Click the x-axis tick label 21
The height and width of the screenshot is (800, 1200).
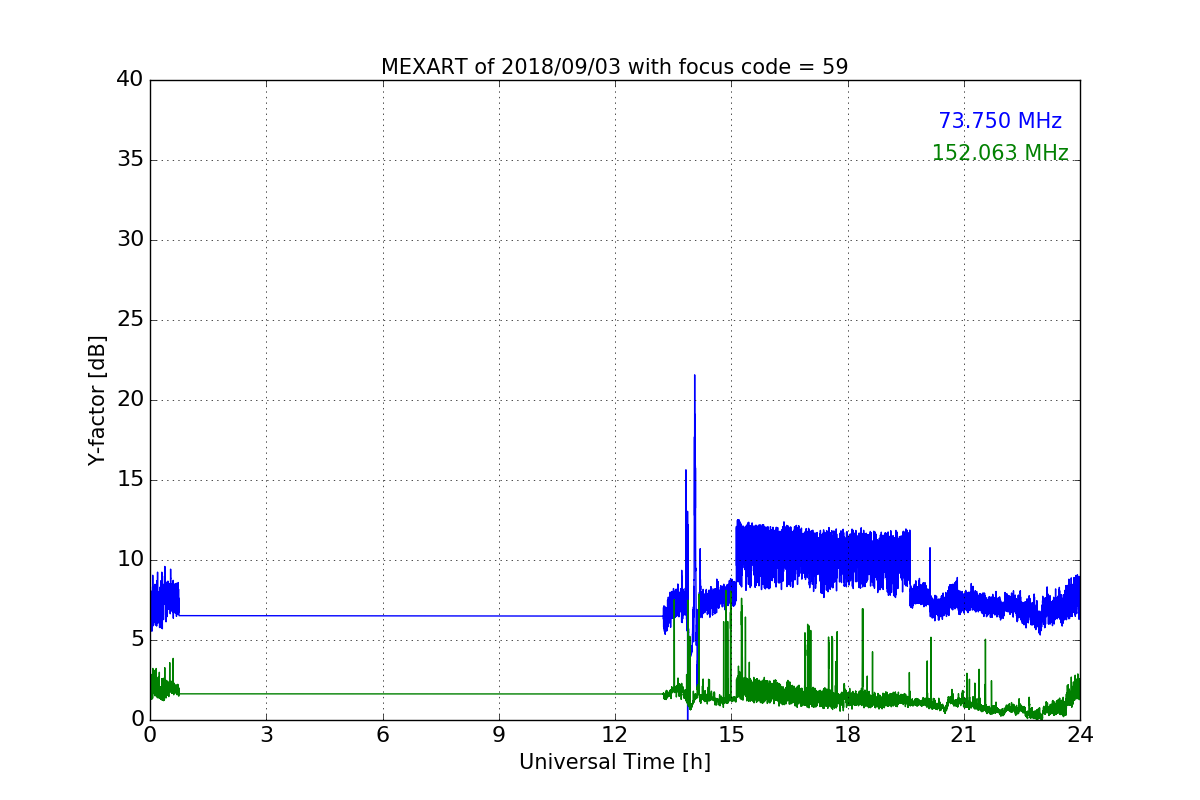click(964, 734)
